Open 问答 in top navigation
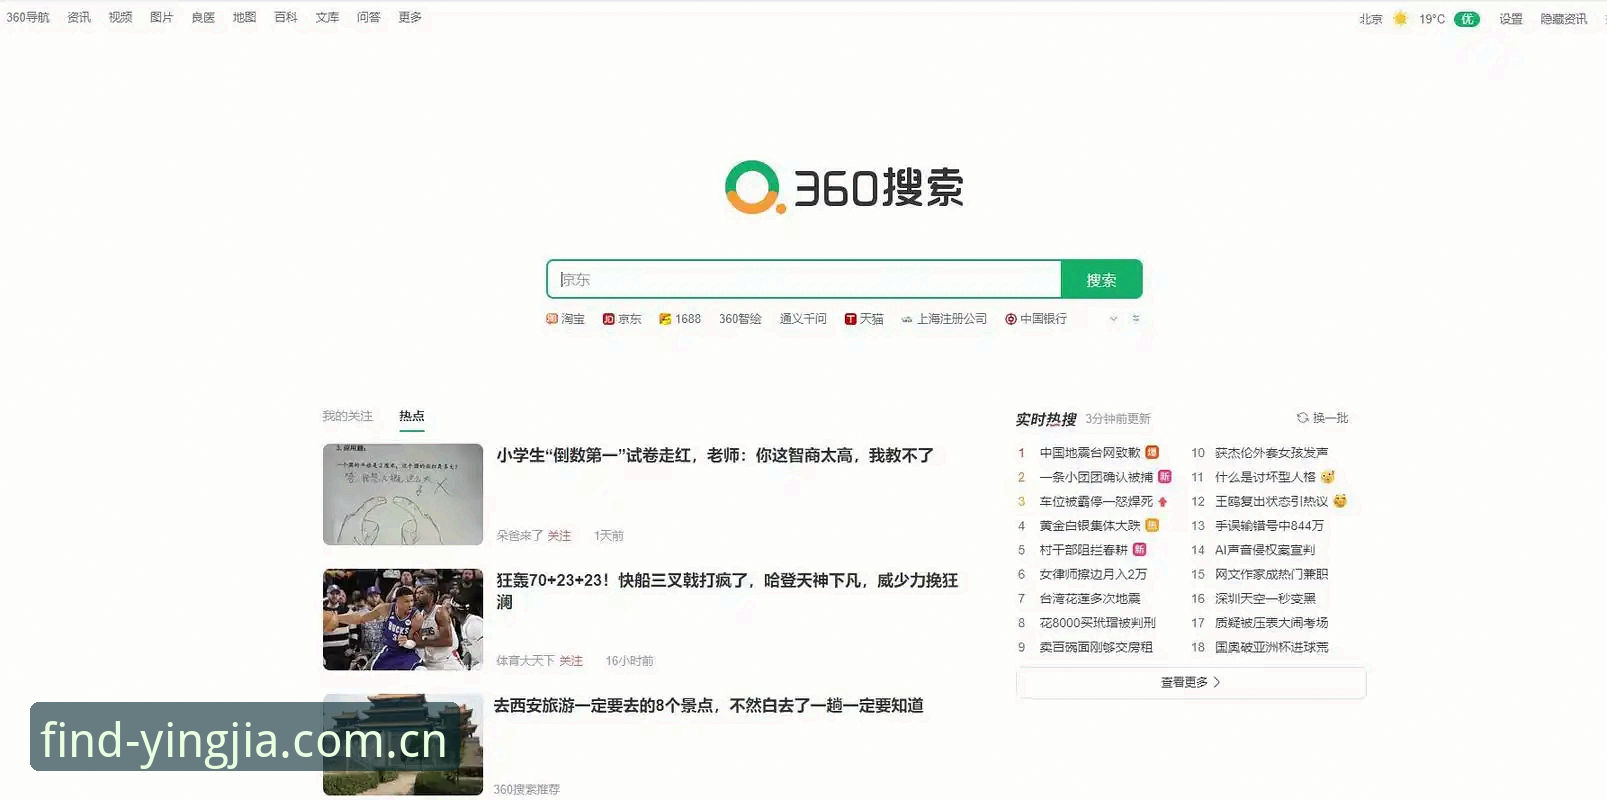Screen dimensions: 1607x800 (x=369, y=17)
